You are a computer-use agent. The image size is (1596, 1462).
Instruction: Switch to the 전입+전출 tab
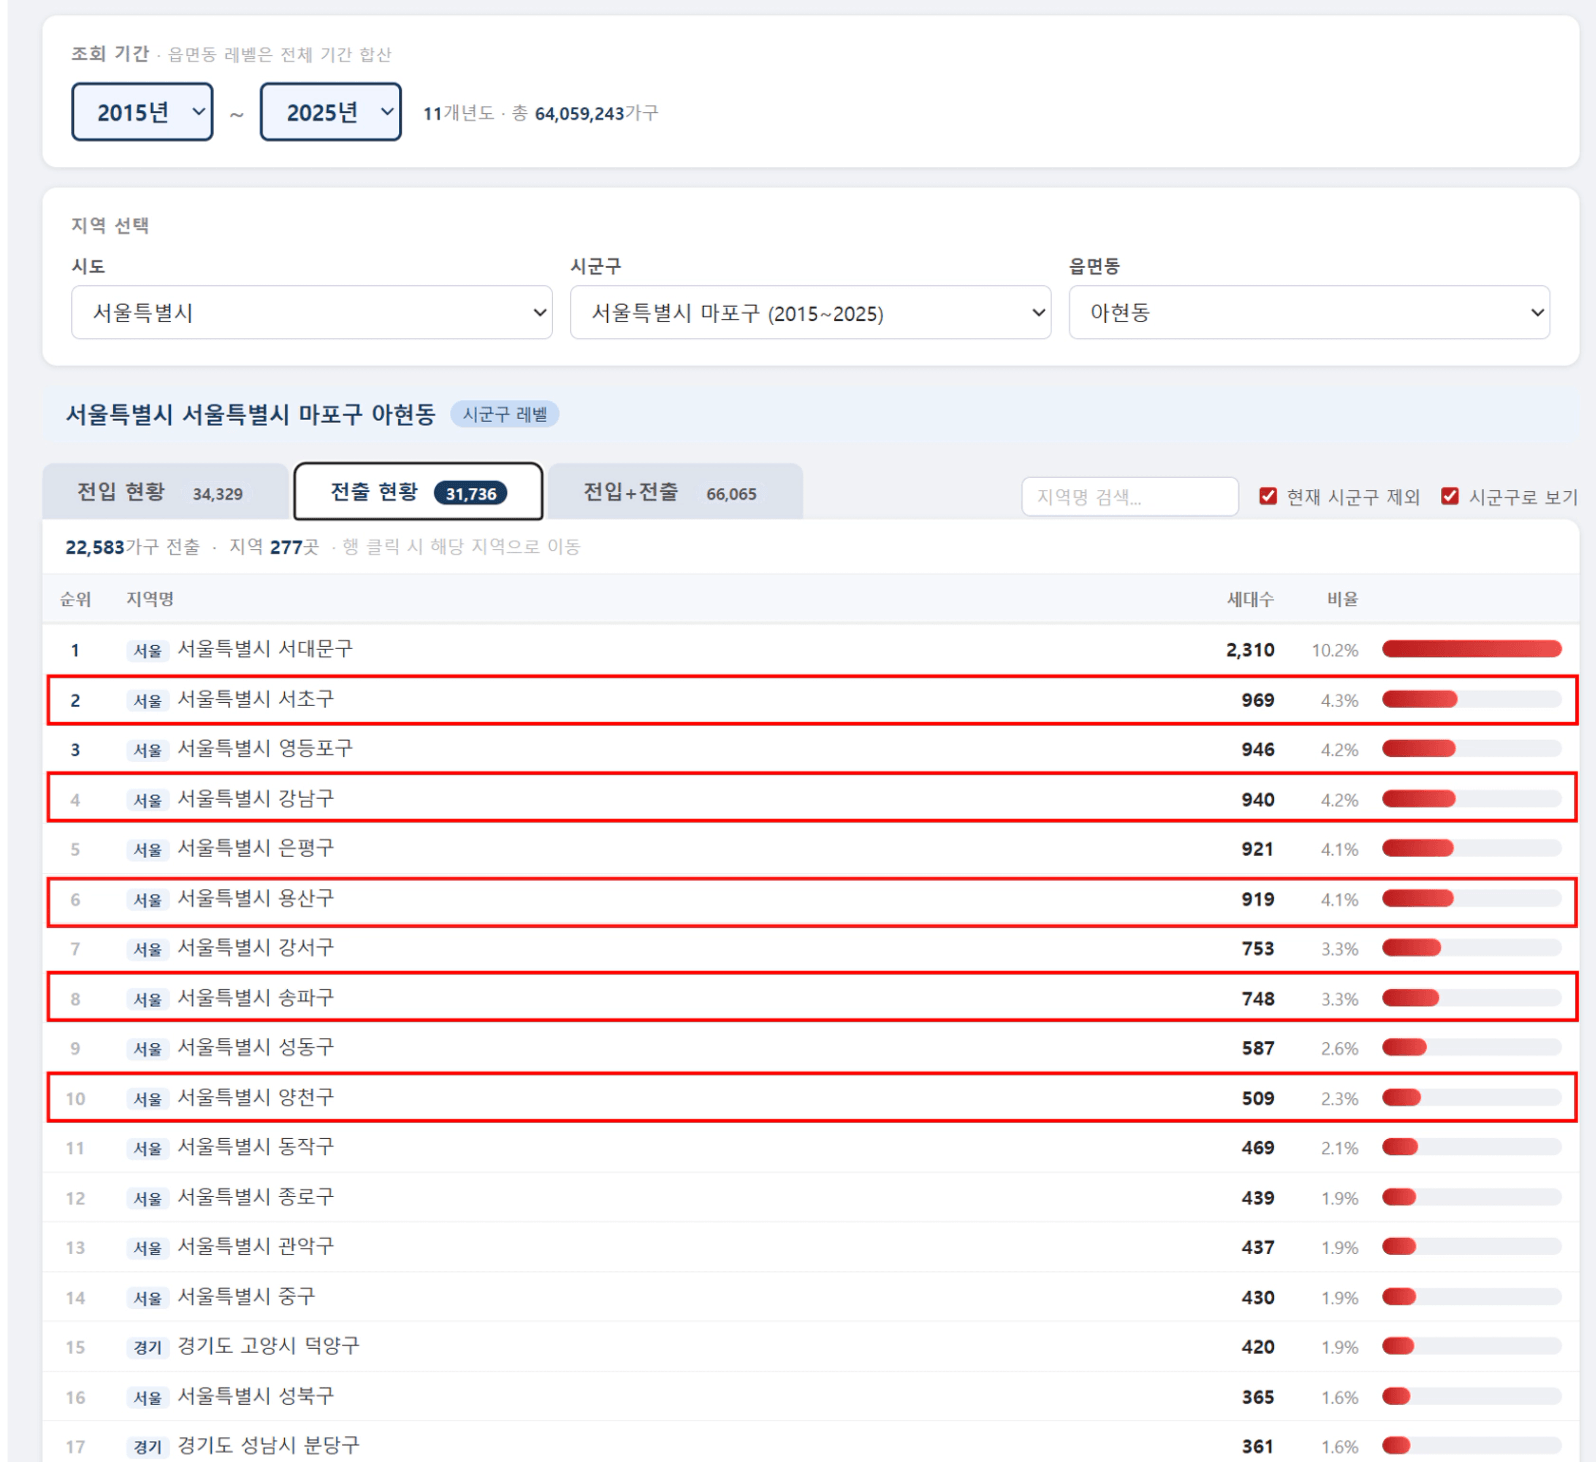coord(673,493)
